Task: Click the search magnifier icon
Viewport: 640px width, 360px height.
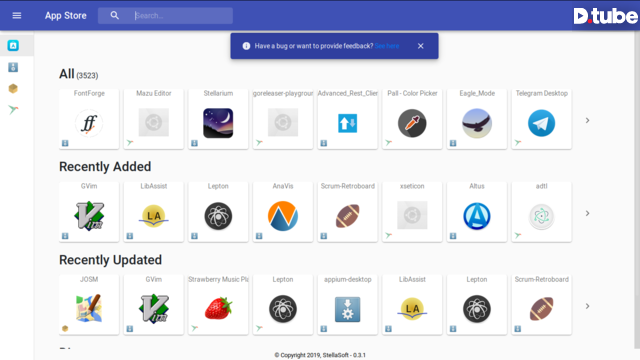Action: (115, 16)
